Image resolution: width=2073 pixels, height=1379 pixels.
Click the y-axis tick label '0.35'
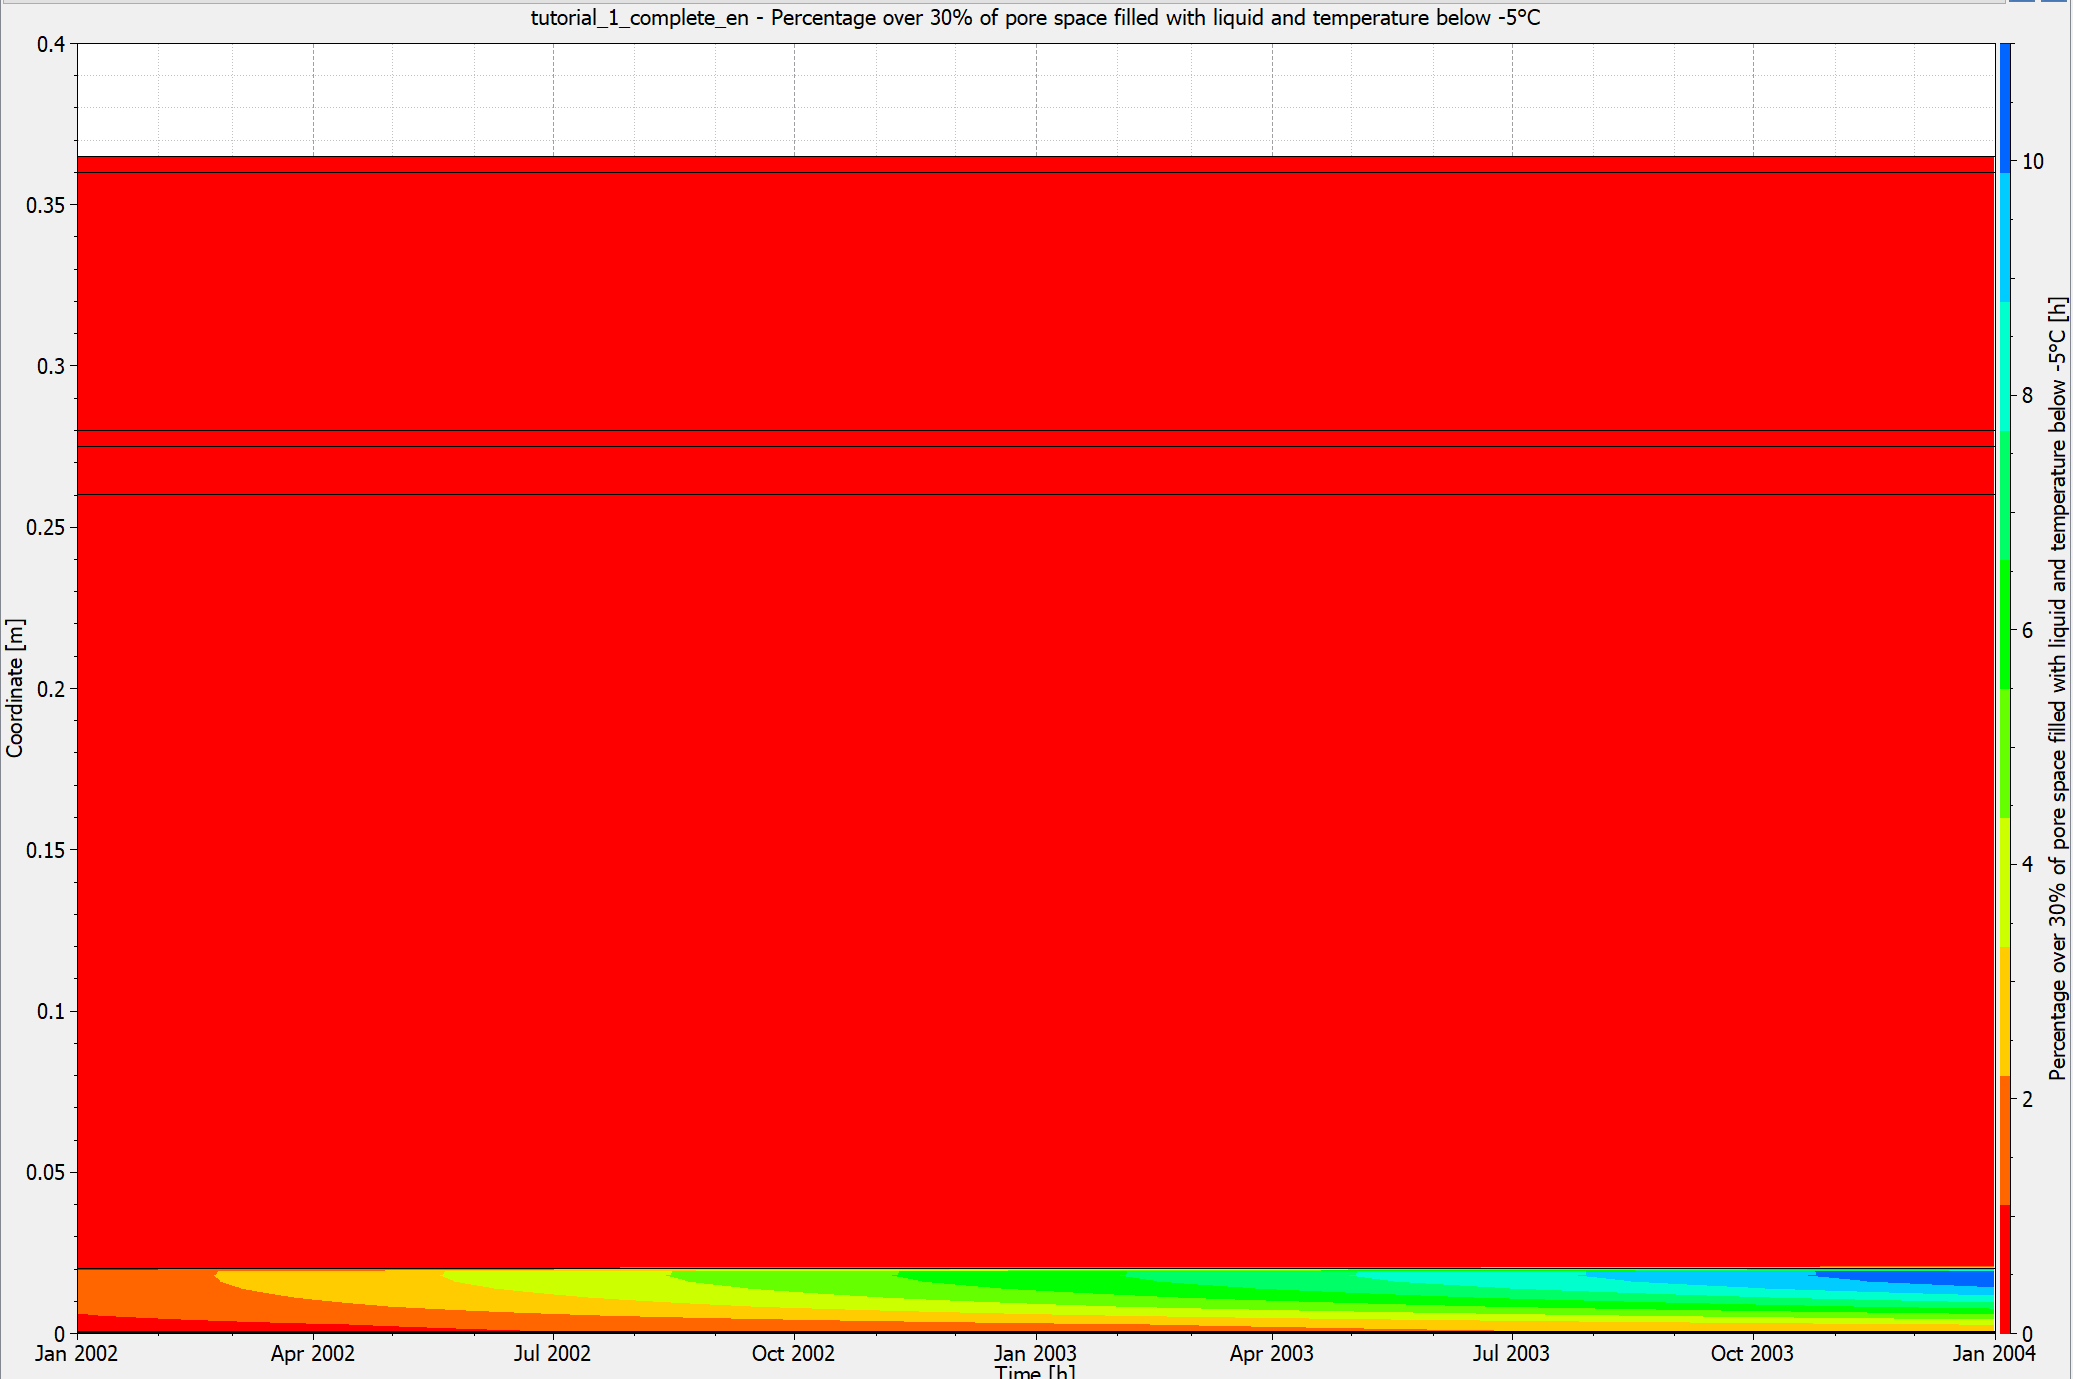[45, 205]
